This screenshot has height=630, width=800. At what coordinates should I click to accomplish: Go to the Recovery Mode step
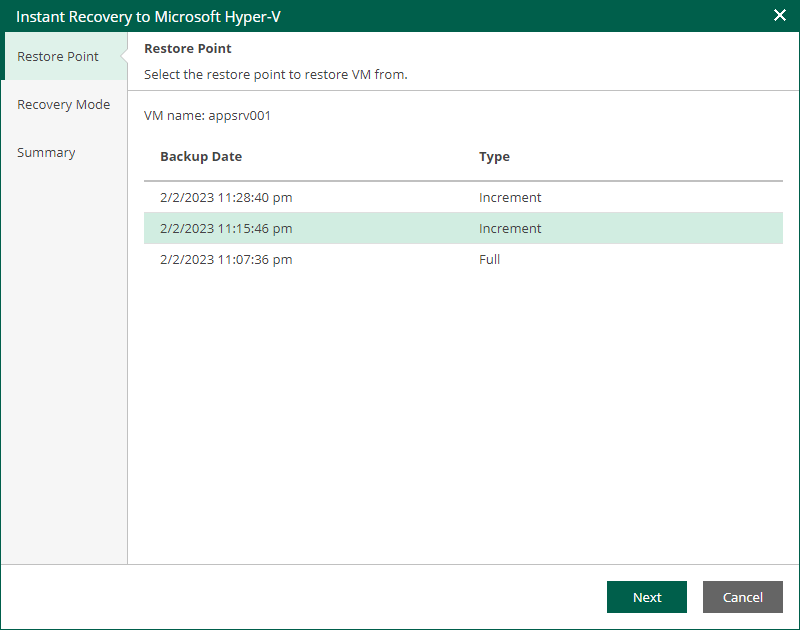click(64, 104)
